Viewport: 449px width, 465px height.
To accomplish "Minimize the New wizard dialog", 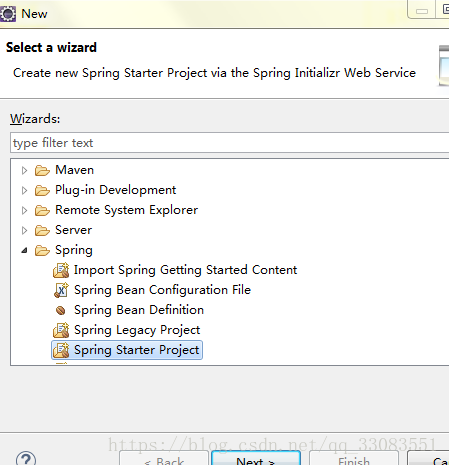I will 422,11.
